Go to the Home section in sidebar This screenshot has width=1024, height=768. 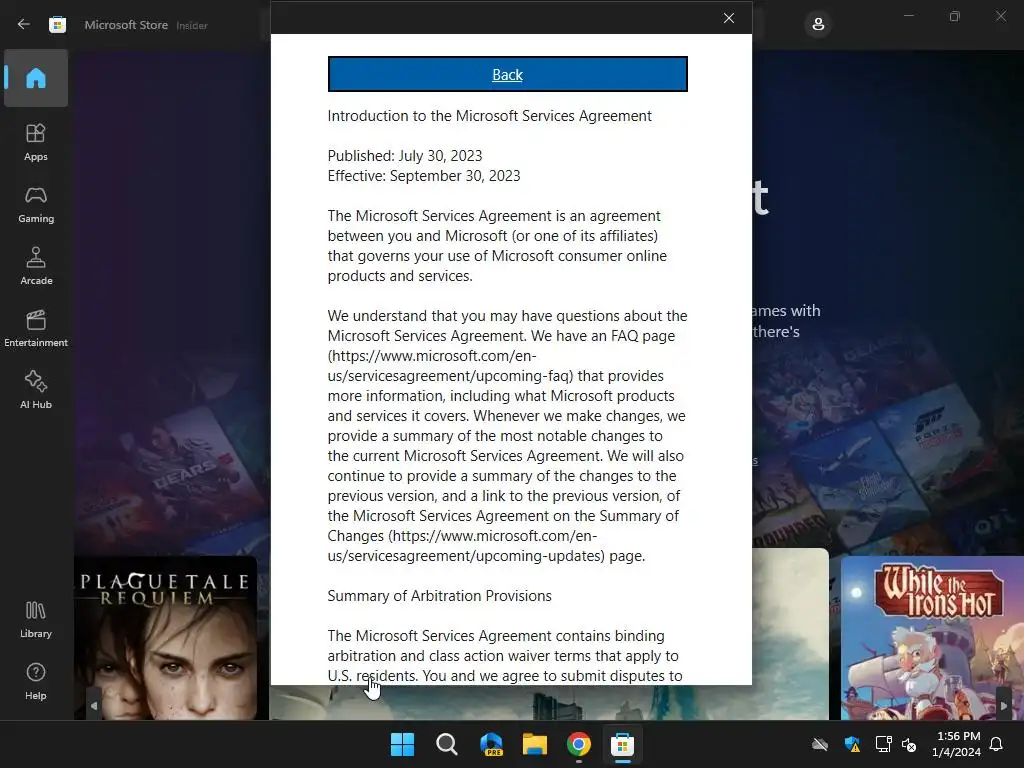36,78
